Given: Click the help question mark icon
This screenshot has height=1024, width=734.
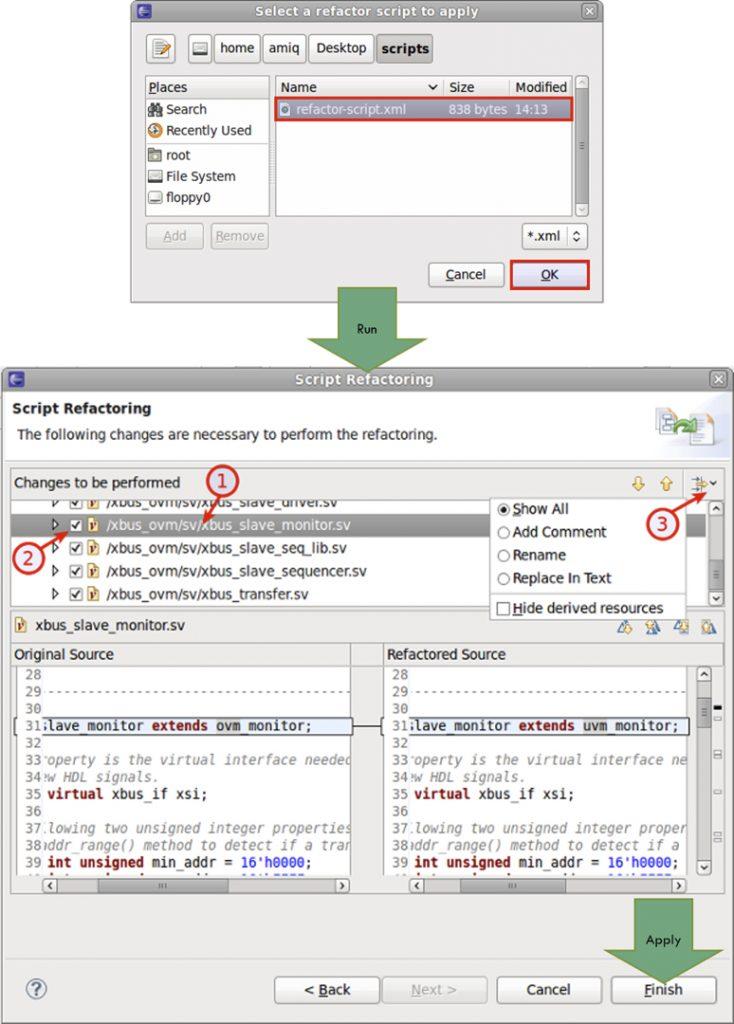Looking at the screenshot, I should click(37, 989).
